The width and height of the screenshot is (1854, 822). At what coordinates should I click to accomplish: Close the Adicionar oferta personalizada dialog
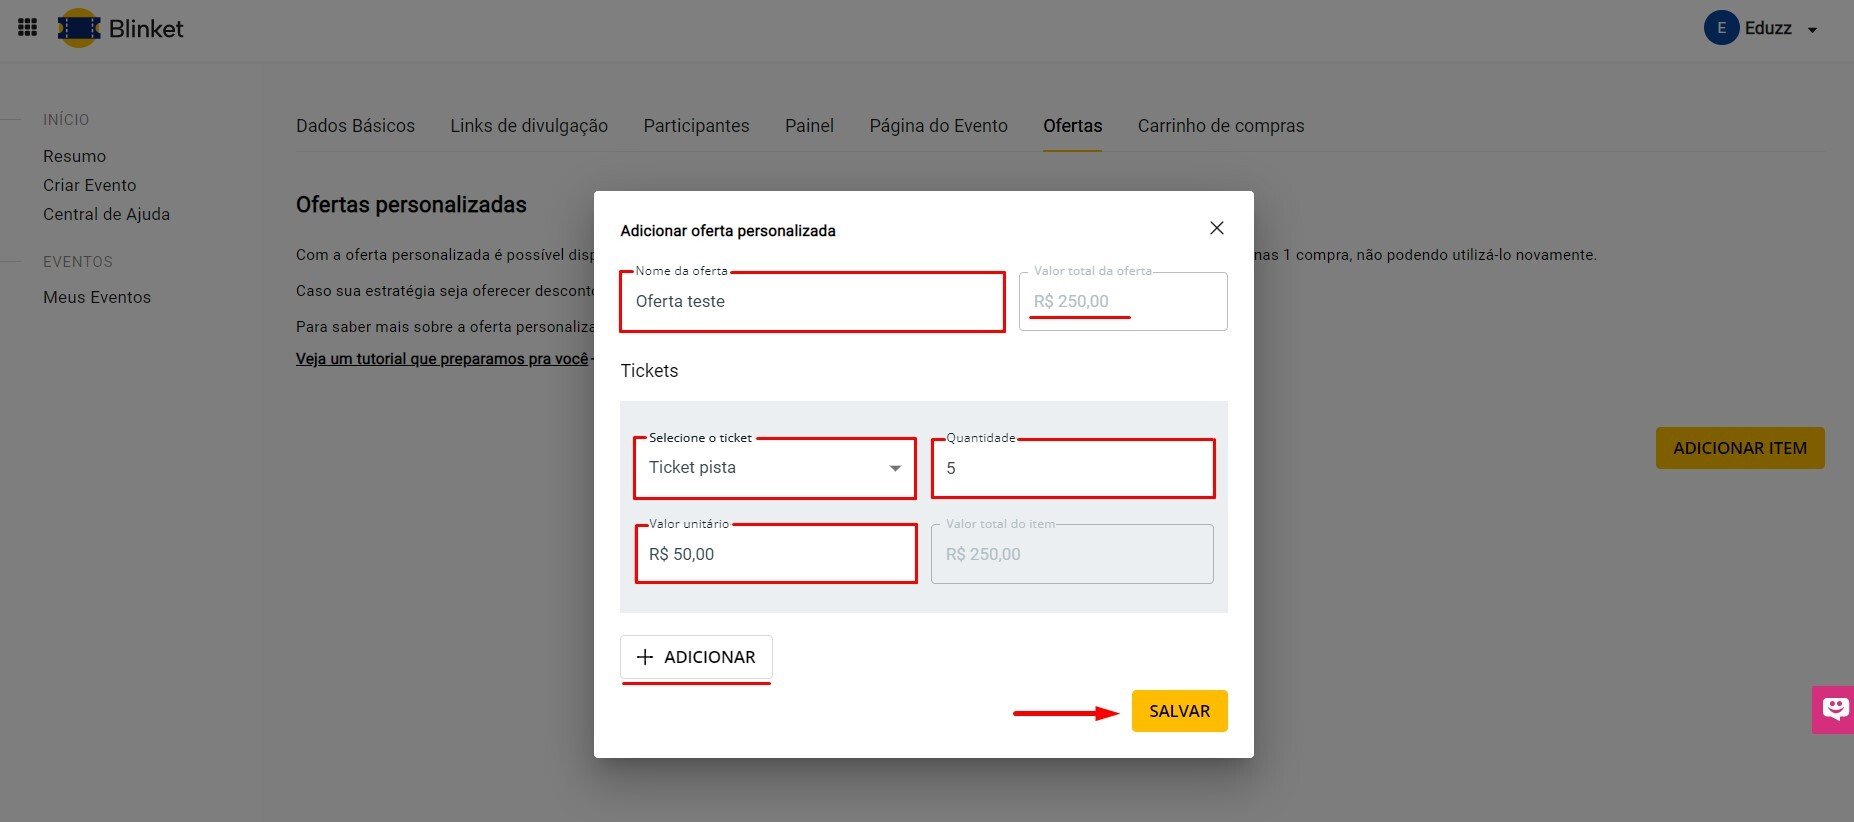click(1216, 228)
